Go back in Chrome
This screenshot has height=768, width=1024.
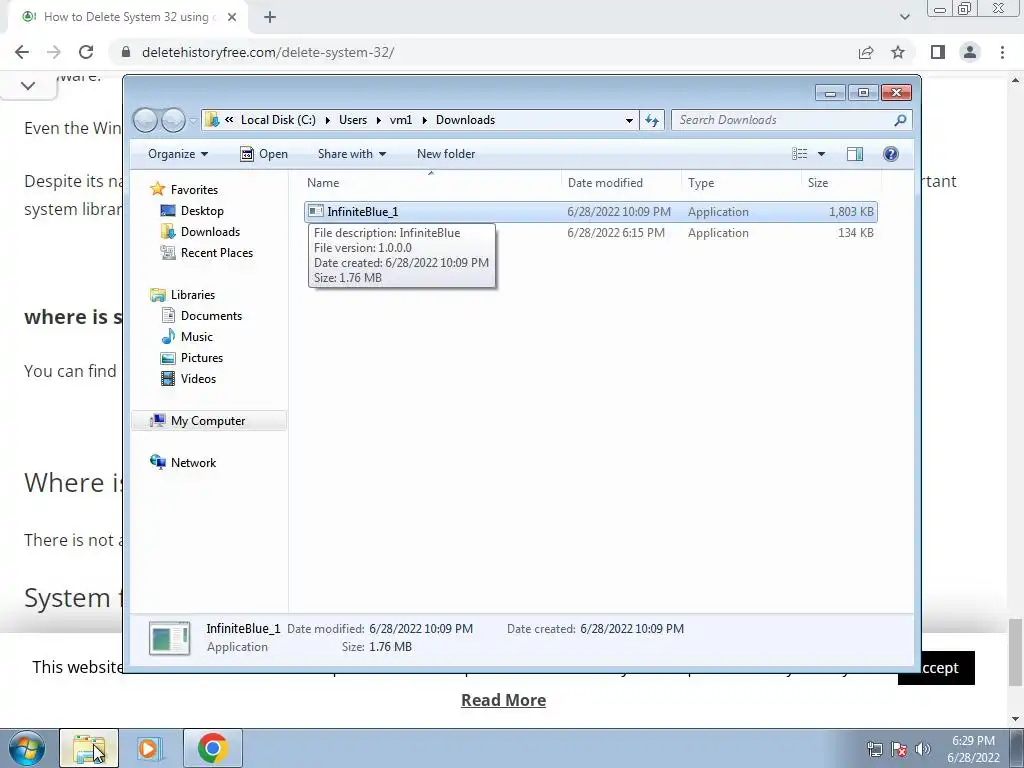[22, 52]
